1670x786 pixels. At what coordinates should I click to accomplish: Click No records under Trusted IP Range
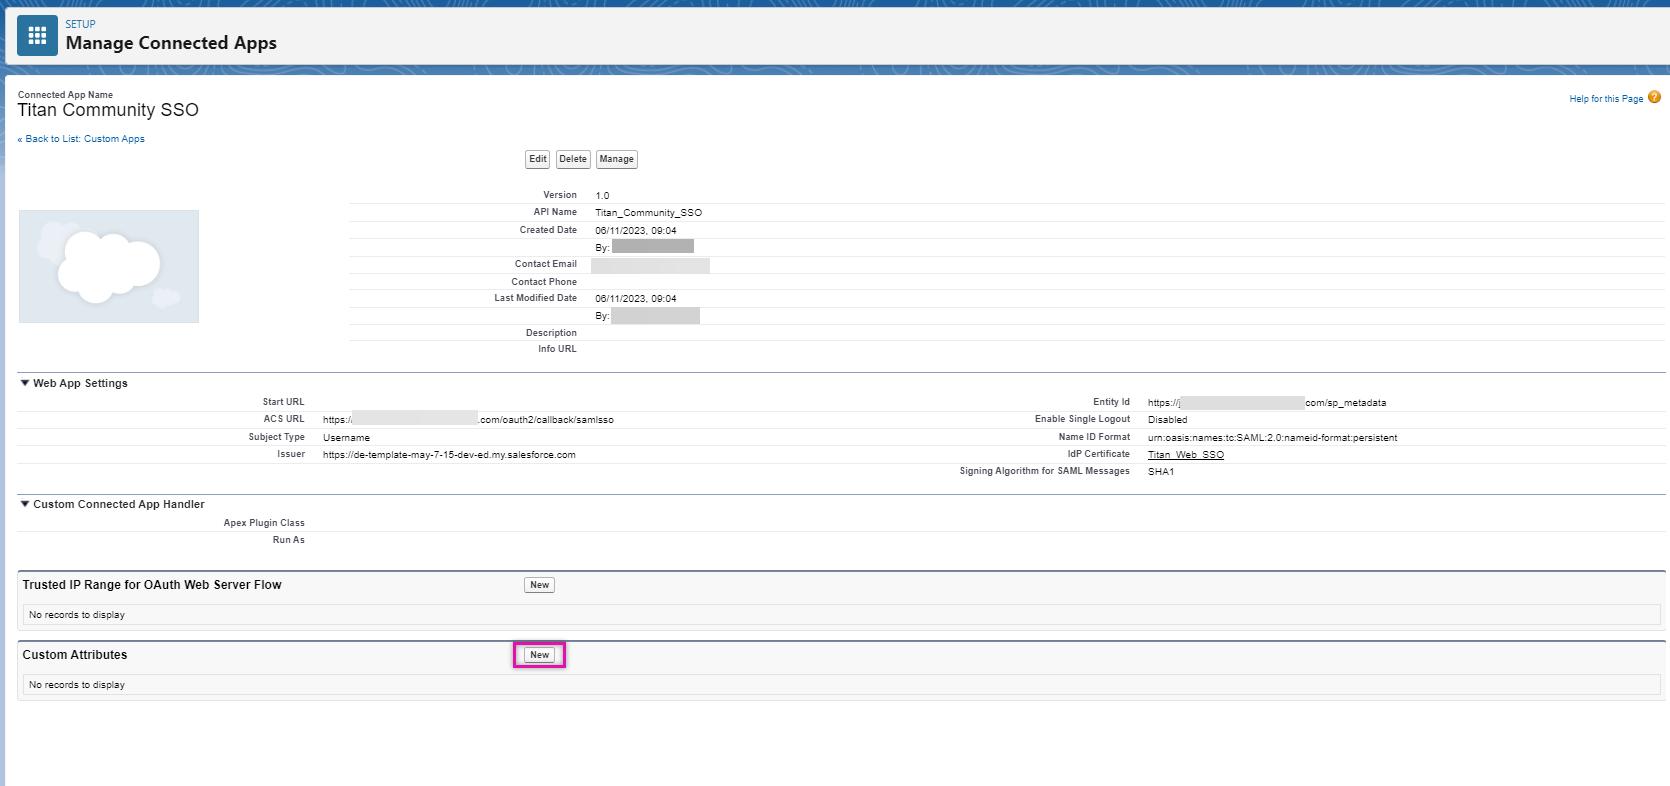pyautogui.click(x=77, y=615)
